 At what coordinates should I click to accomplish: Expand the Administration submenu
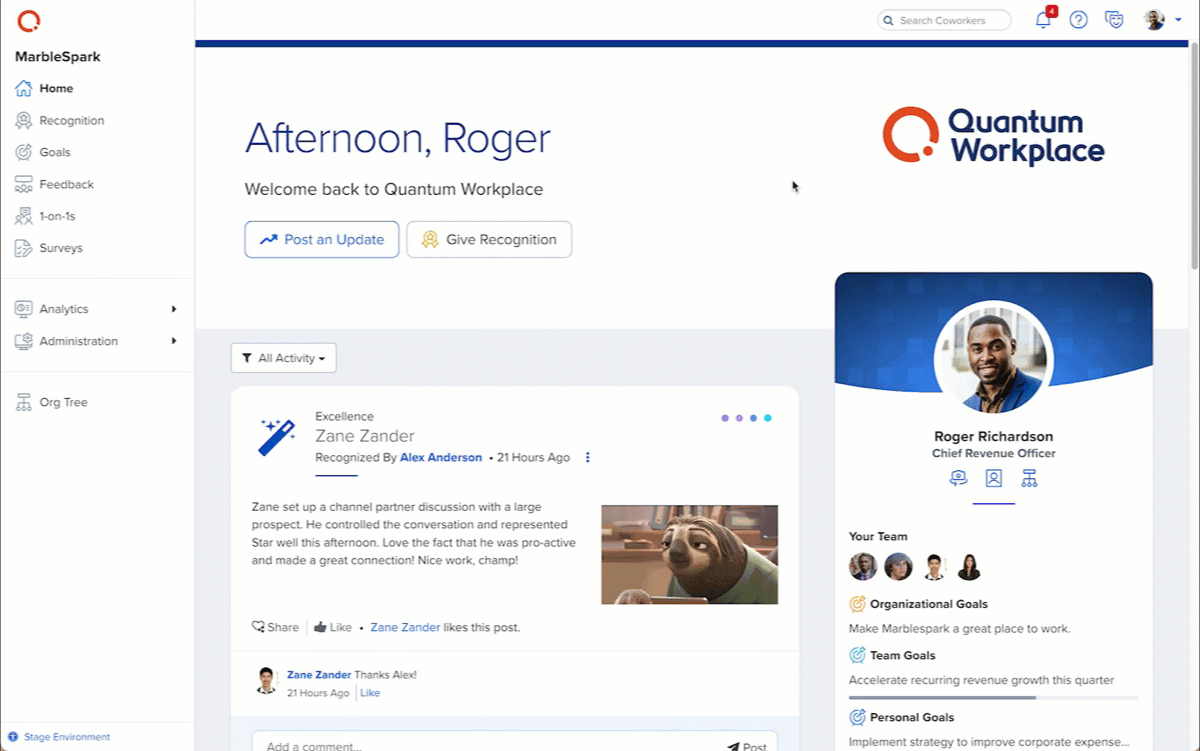174,341
